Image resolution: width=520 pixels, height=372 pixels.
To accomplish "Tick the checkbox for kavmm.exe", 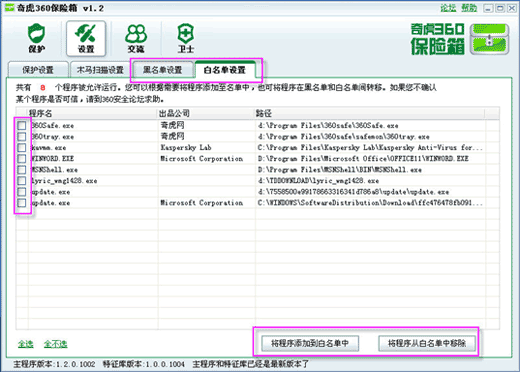I will click(22, 148).
